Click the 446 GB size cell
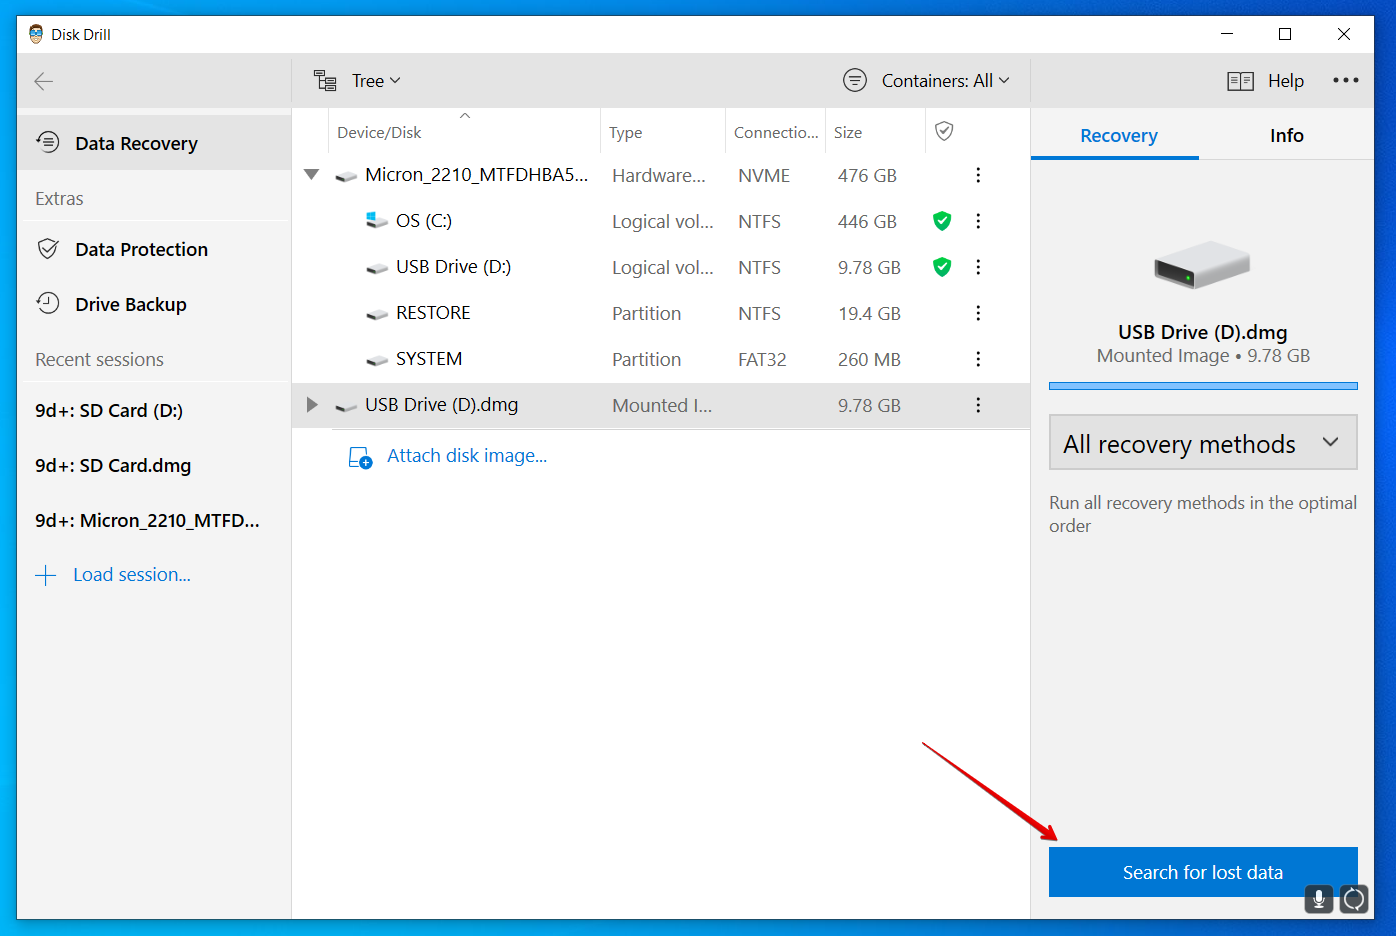The image size is (1396, 936). 867,221
